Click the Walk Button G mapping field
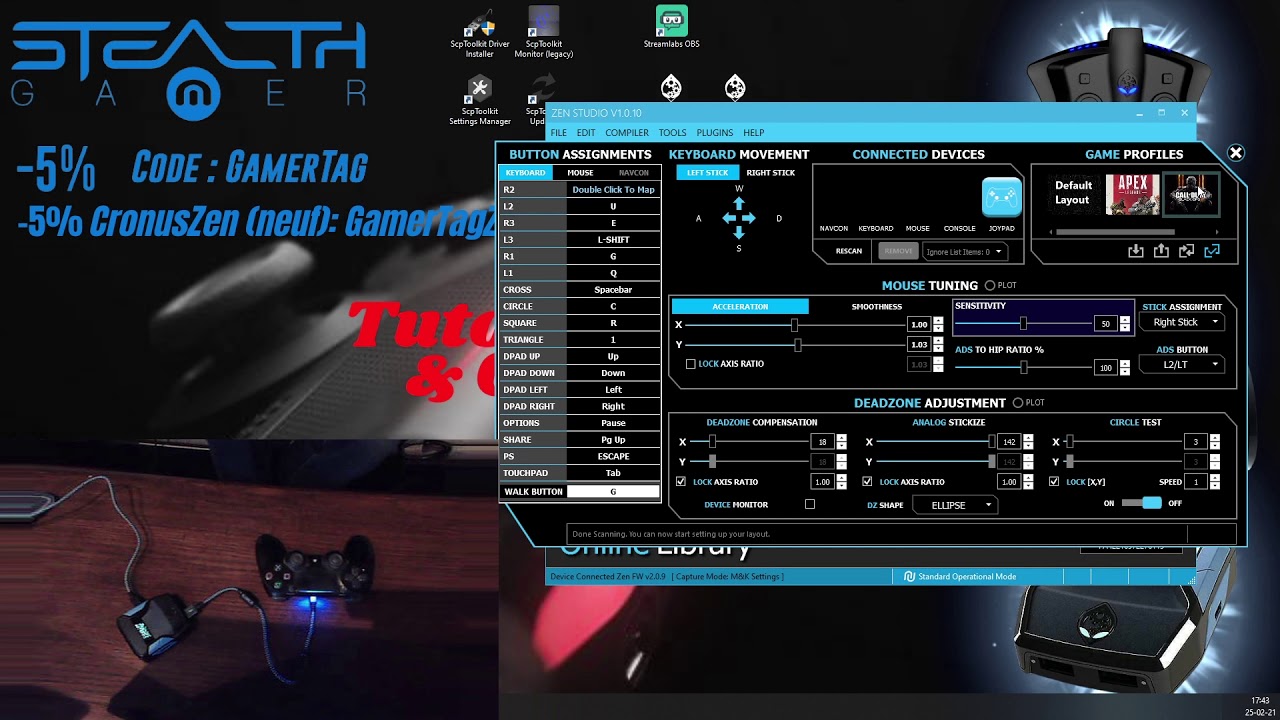Viewport: 1280px width, 720px height. [613, 492]
